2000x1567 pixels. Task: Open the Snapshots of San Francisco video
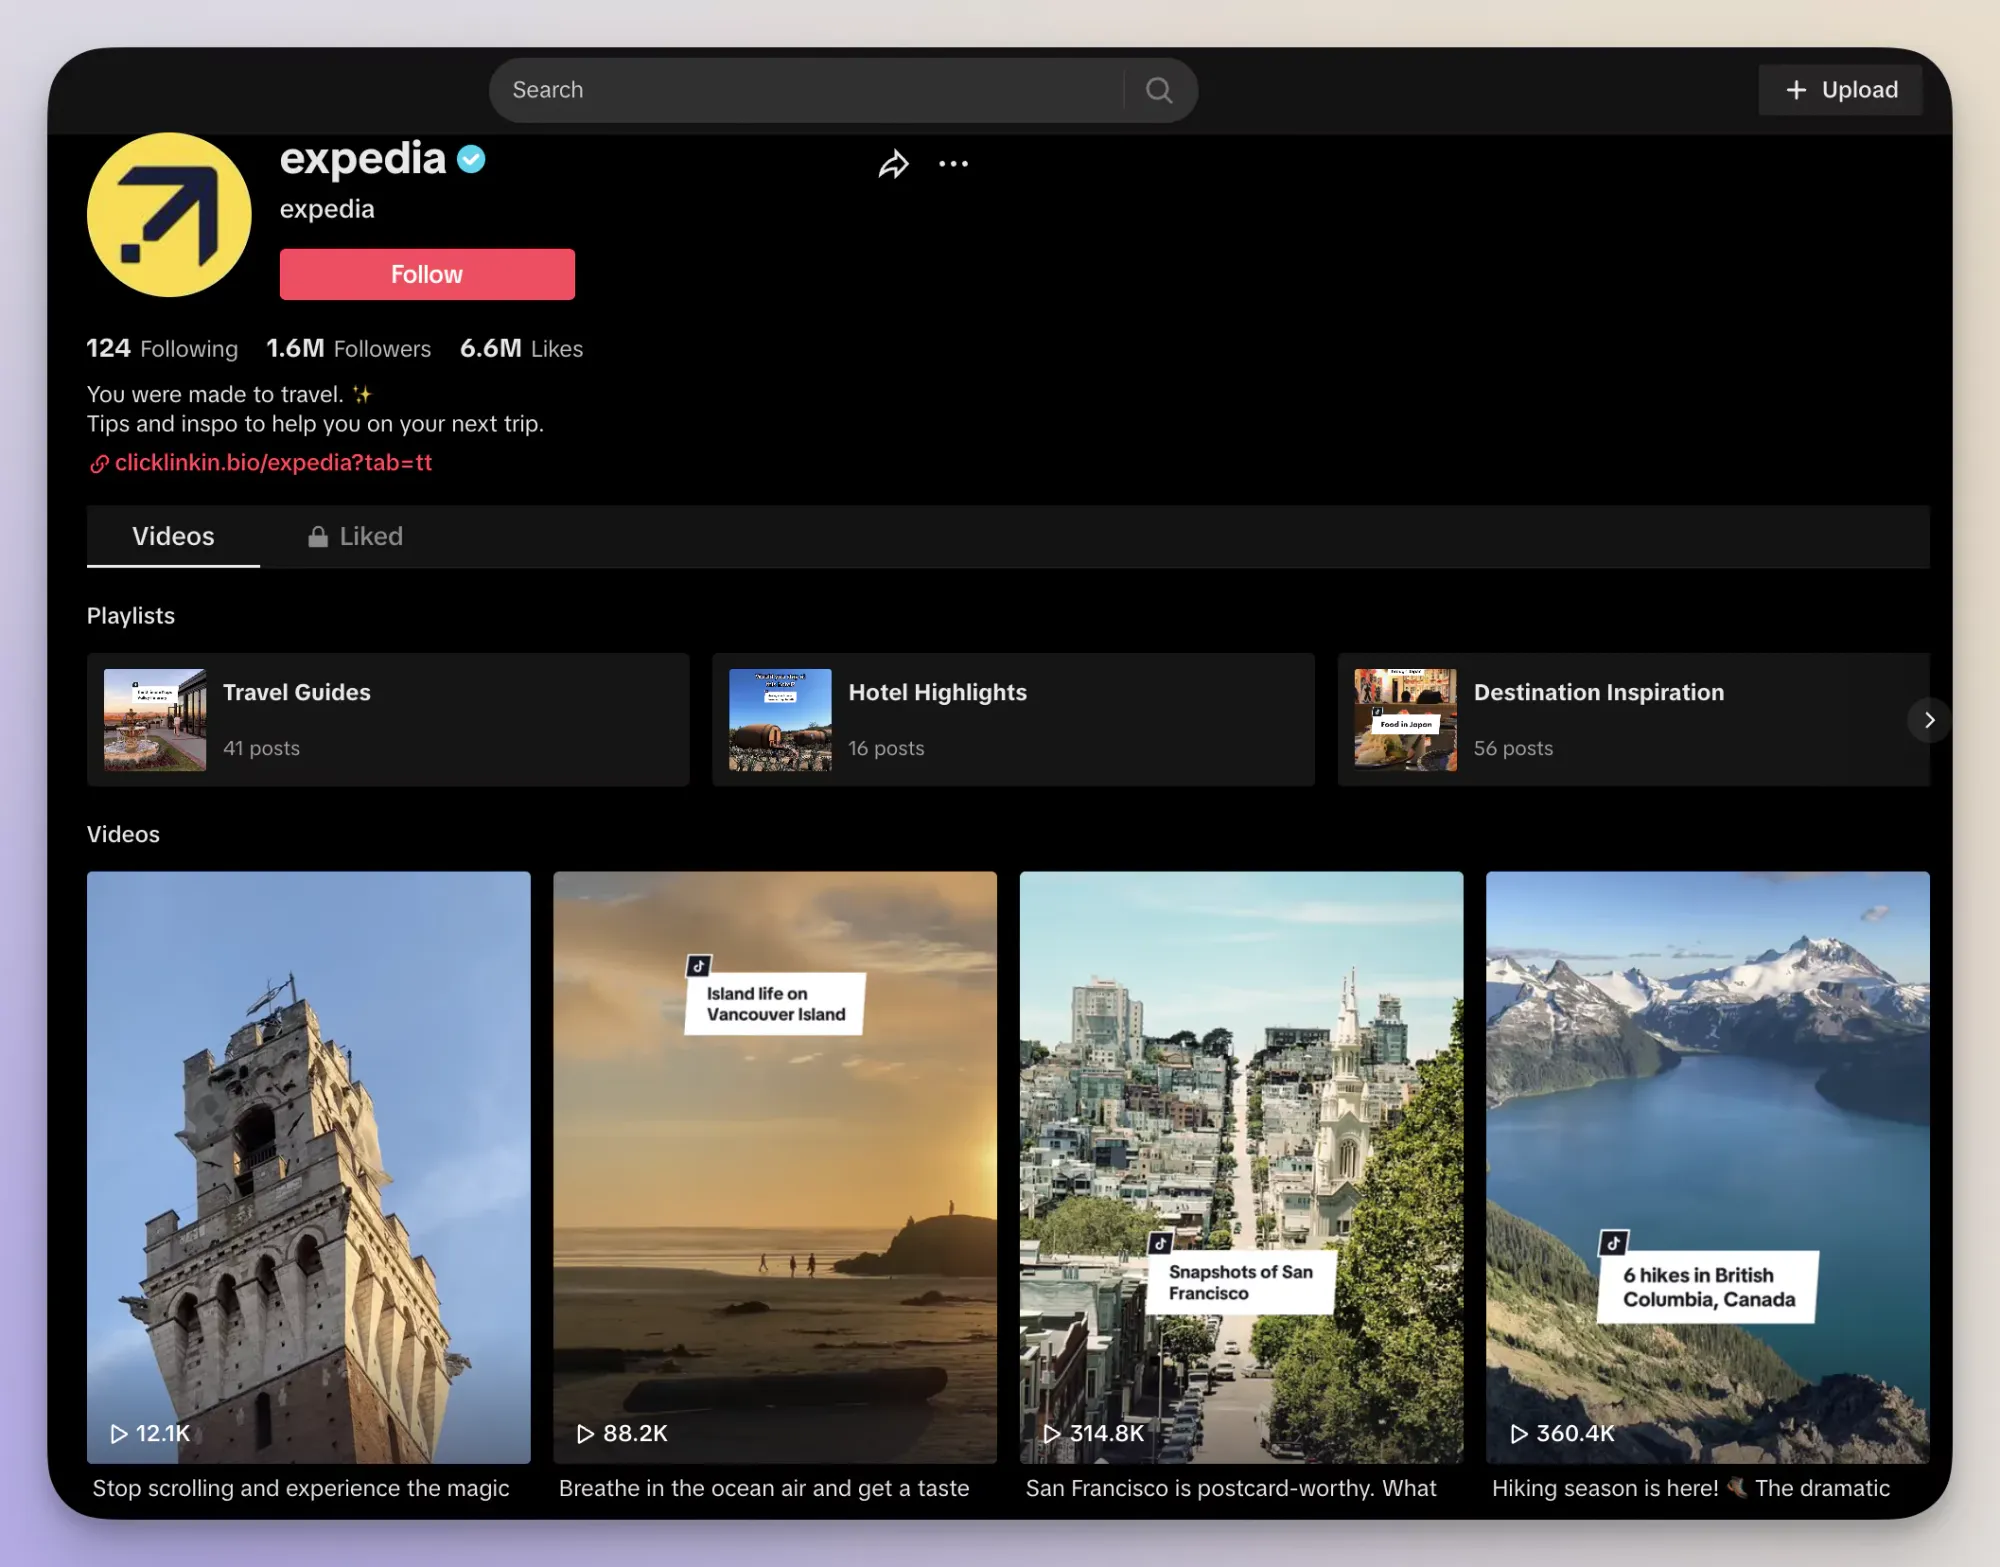click(x=1241, y=1167)
